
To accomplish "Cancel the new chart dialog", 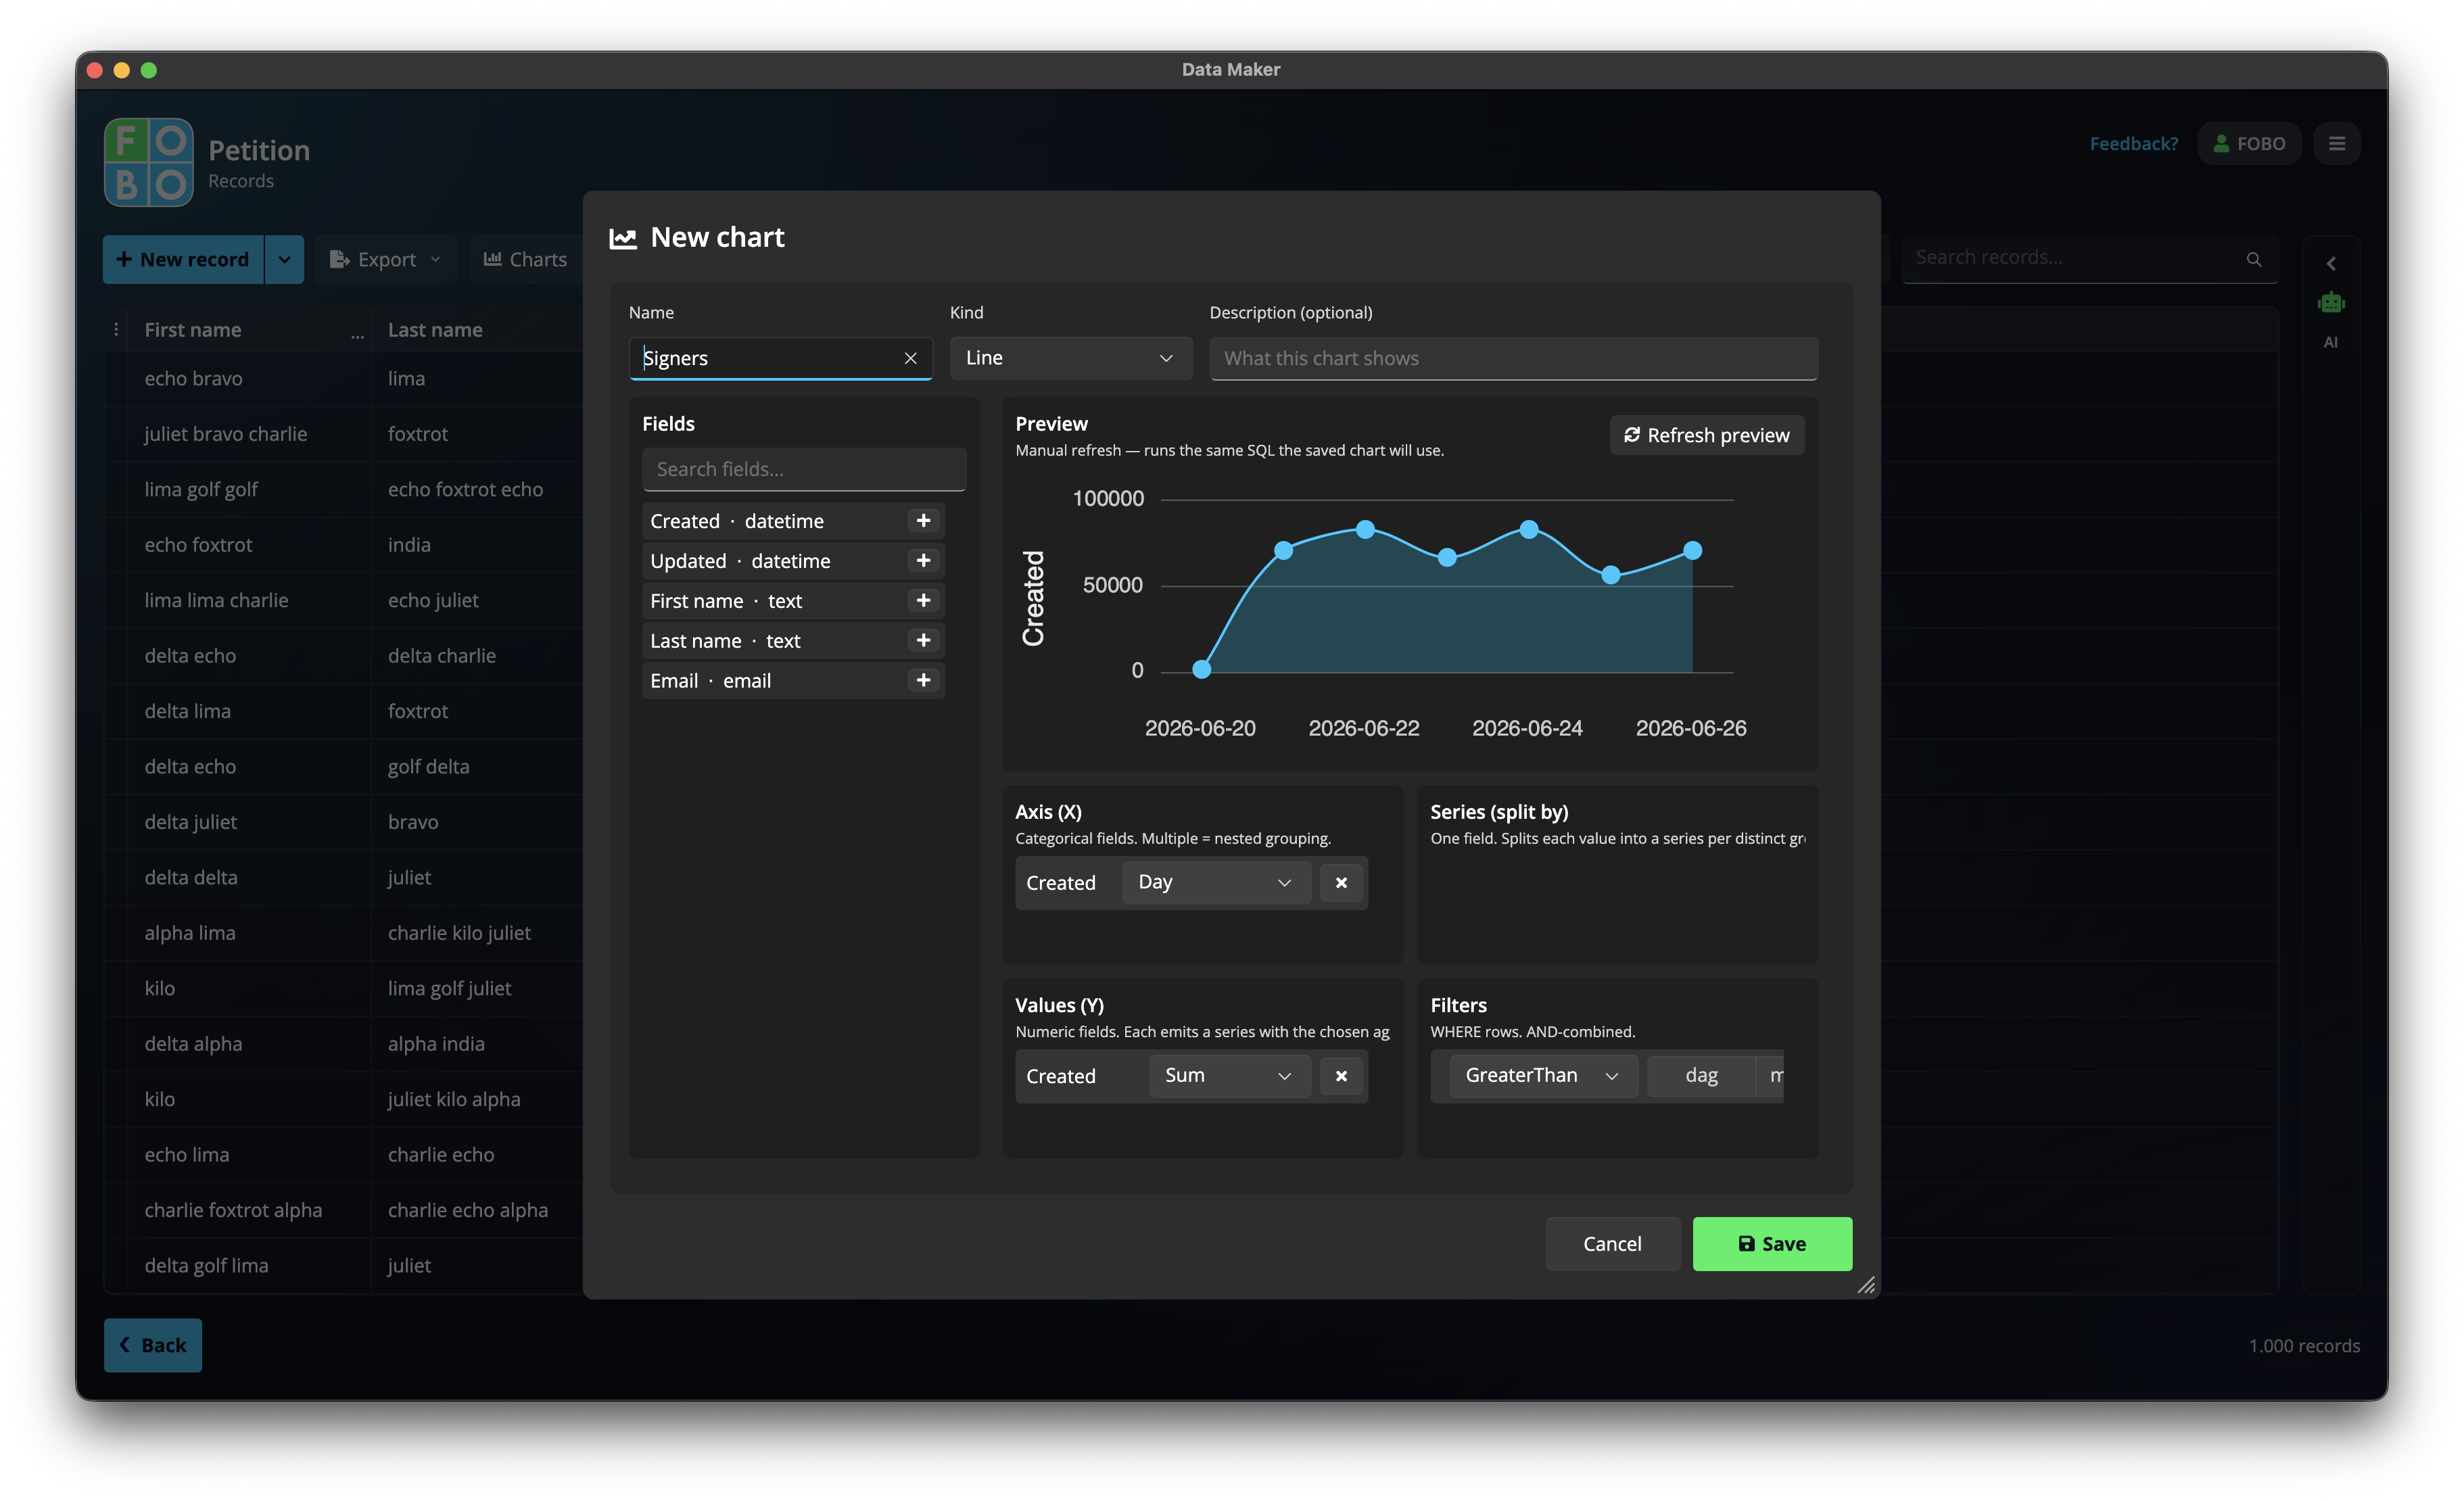I will pos(1612,1244).
